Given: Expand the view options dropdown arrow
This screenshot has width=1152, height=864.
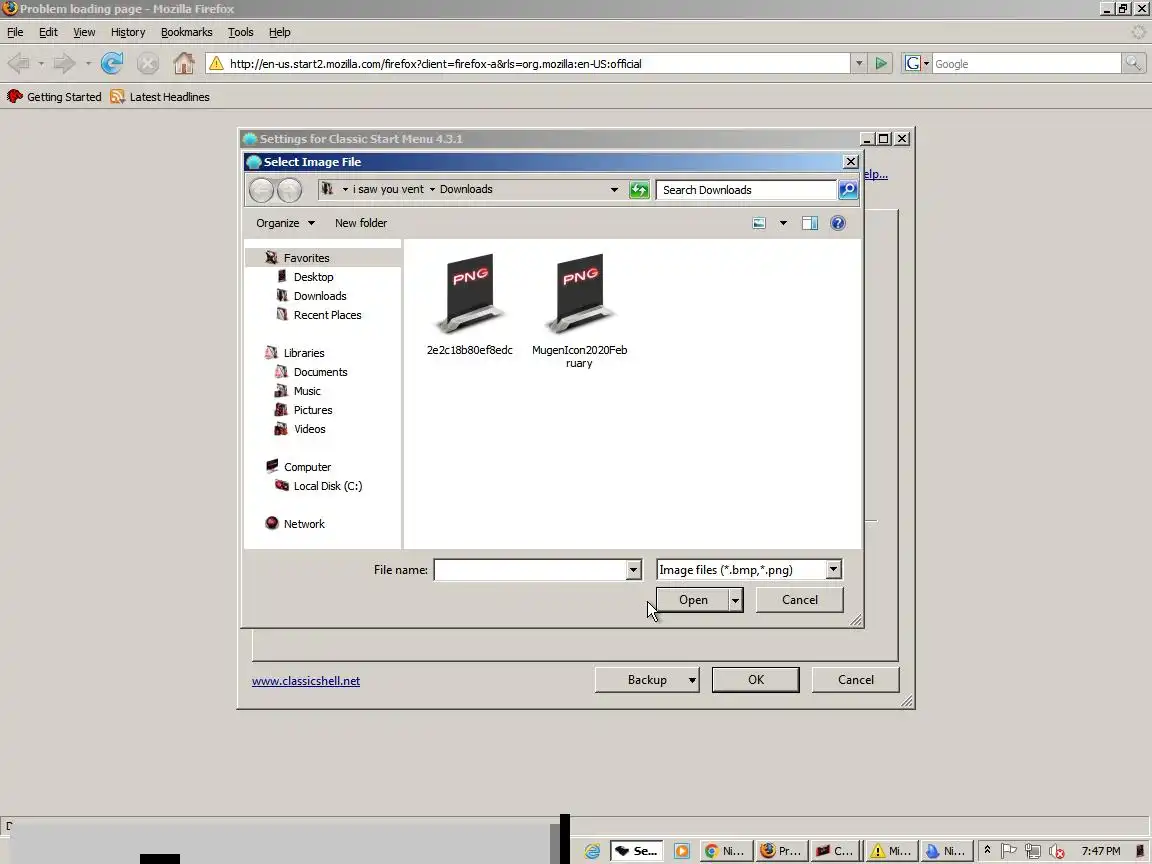Looking at the screenshot, I should click(783, 223).
